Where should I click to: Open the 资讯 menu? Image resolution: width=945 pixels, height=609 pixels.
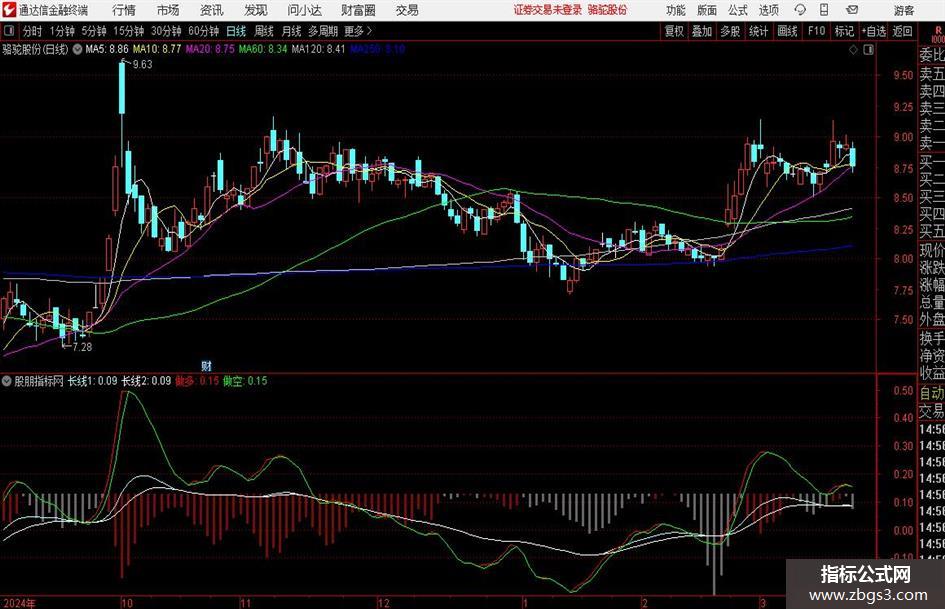pyautogui.click(x=212, y=10)
